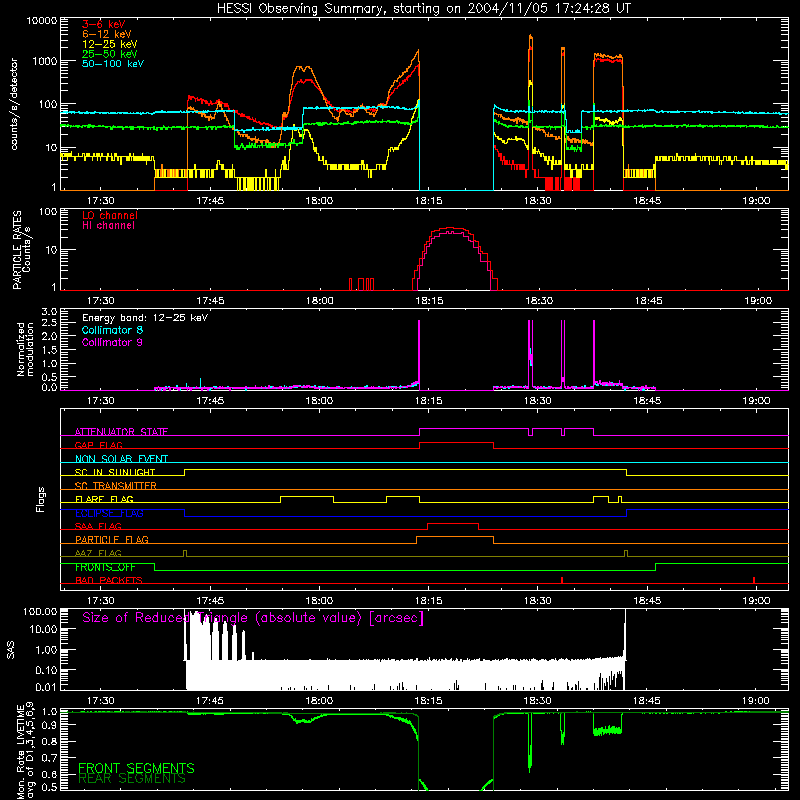This screenshot has width=800, height=800.
Task: Select the blue ECLIPSE_FLAG label
Action: [109, 513]
